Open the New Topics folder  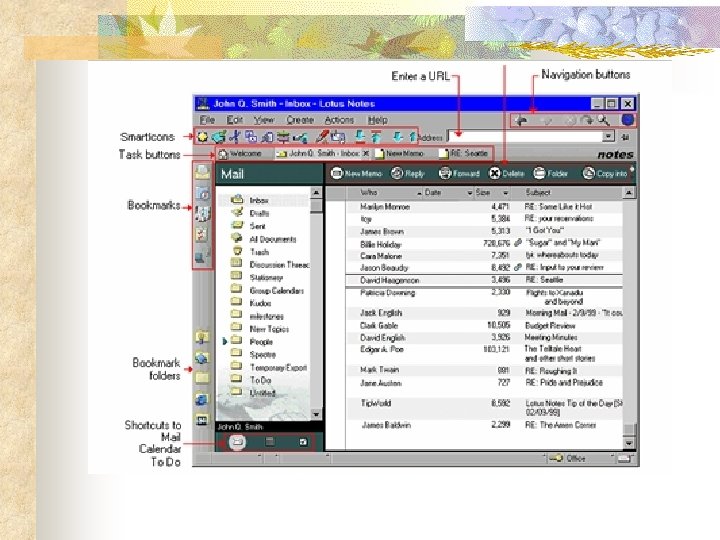click(260, 329)
